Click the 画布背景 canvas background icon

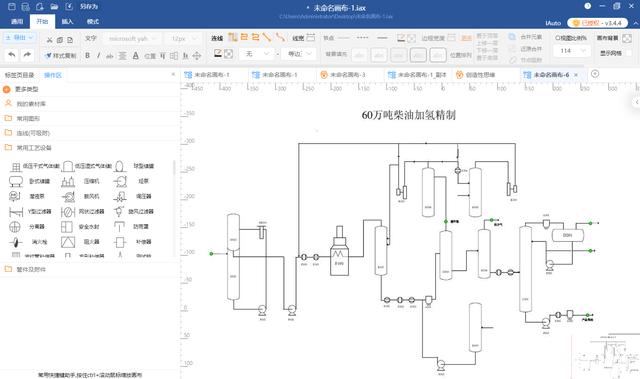click(x=627, y=38)
